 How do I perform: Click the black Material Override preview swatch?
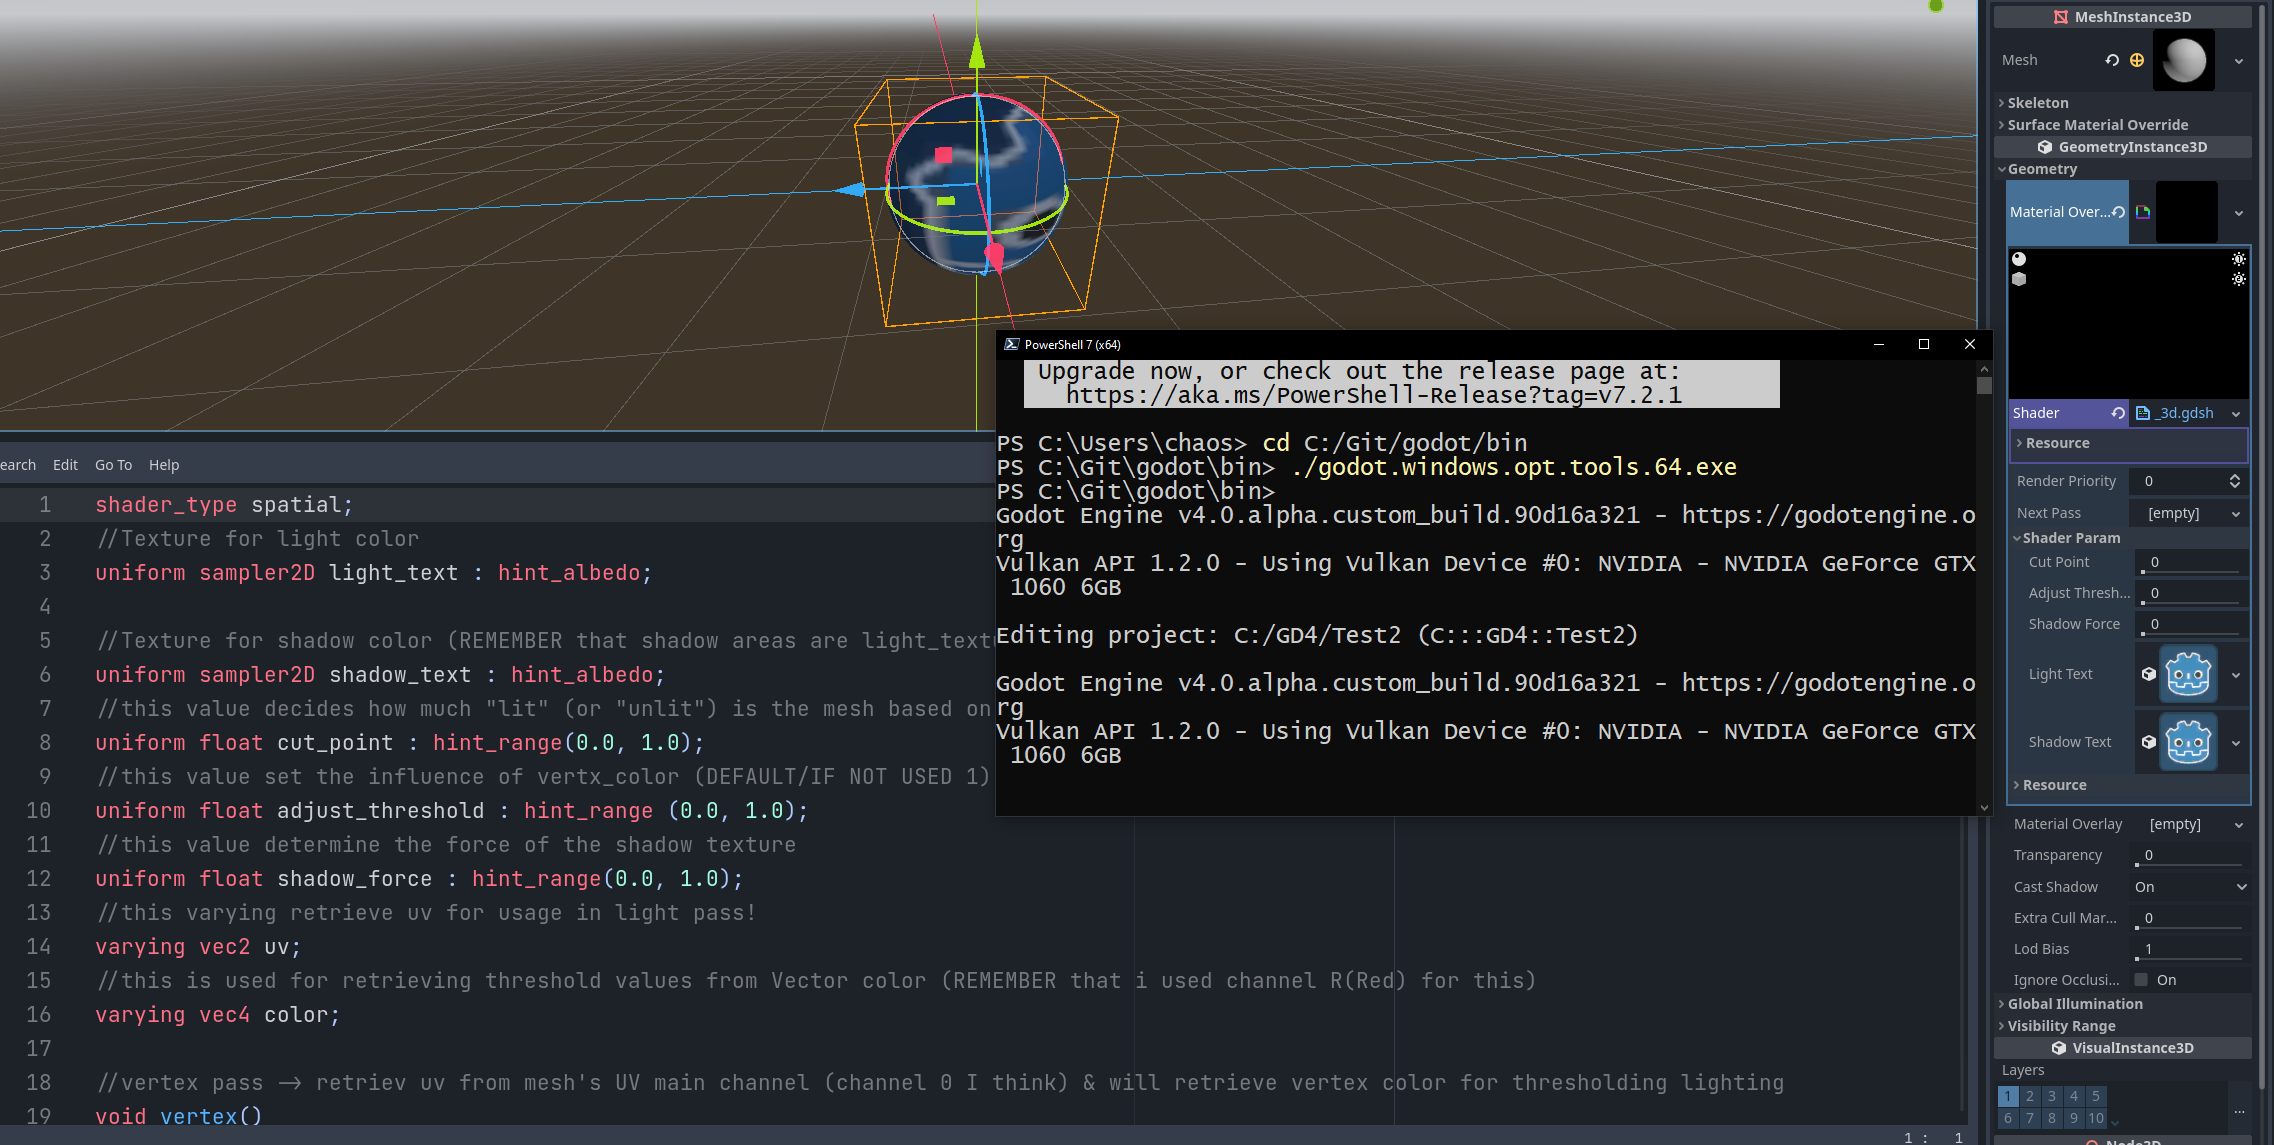2186,212
